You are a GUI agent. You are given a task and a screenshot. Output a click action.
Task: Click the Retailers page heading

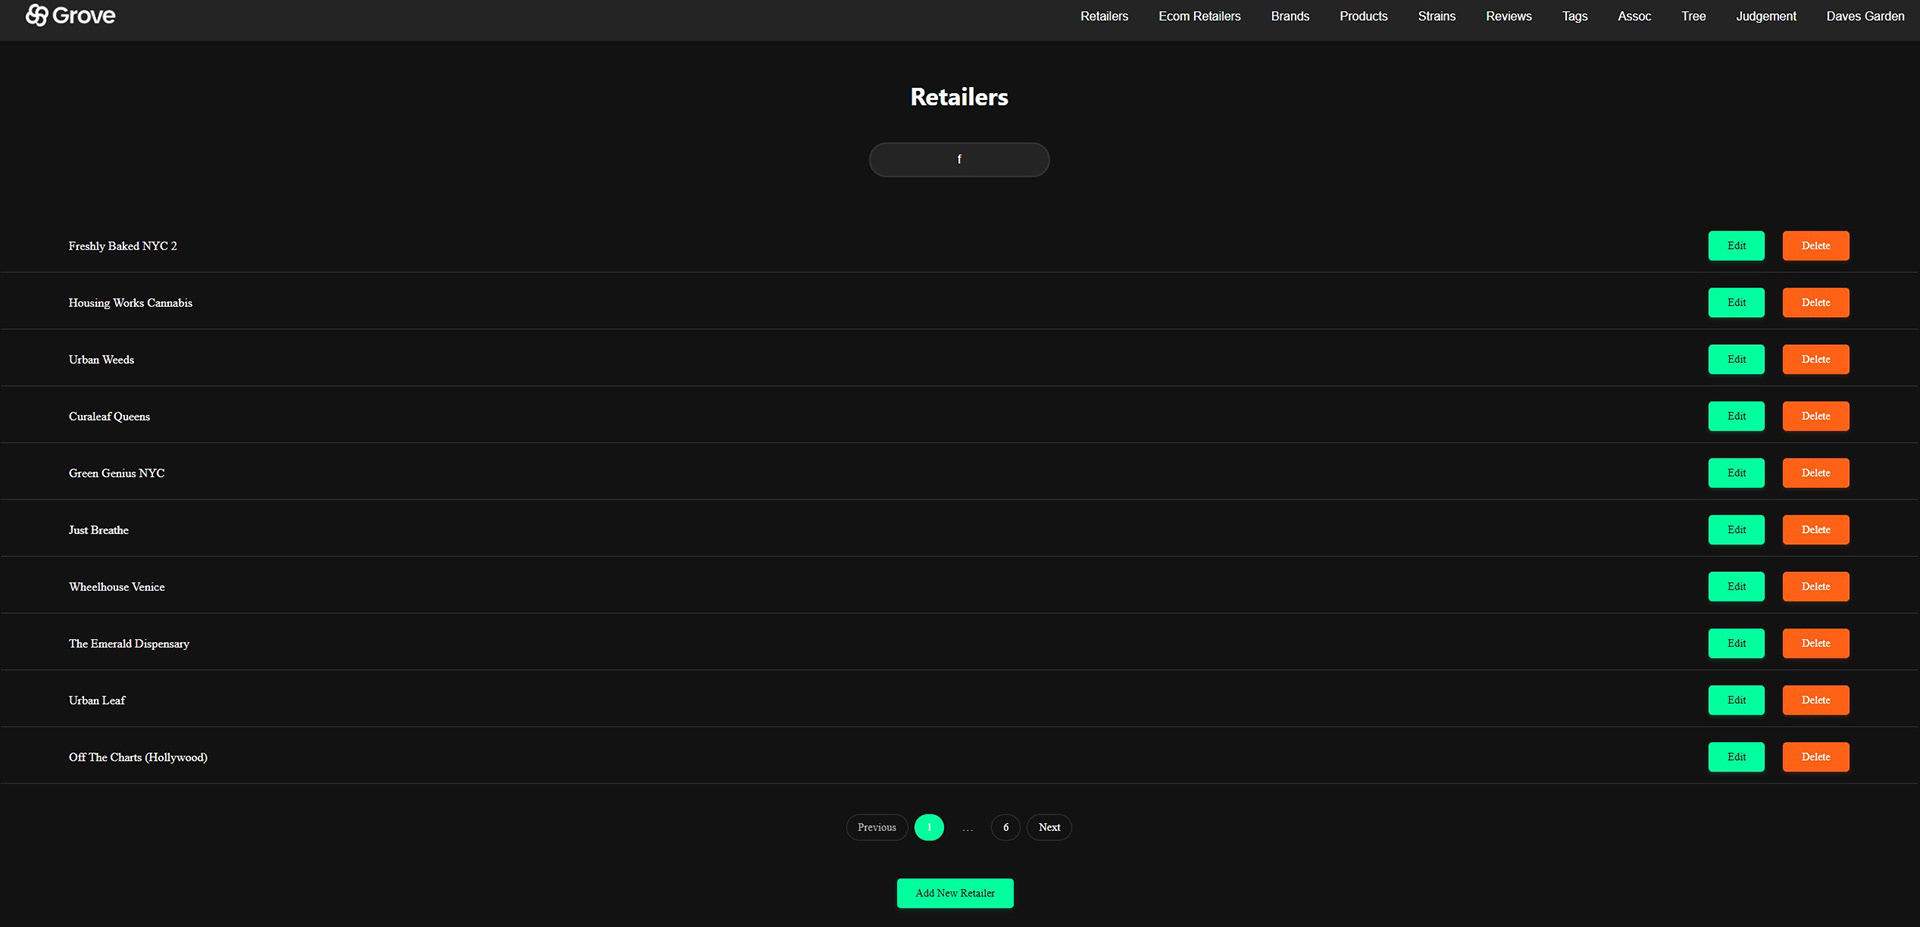coord(959,97)
